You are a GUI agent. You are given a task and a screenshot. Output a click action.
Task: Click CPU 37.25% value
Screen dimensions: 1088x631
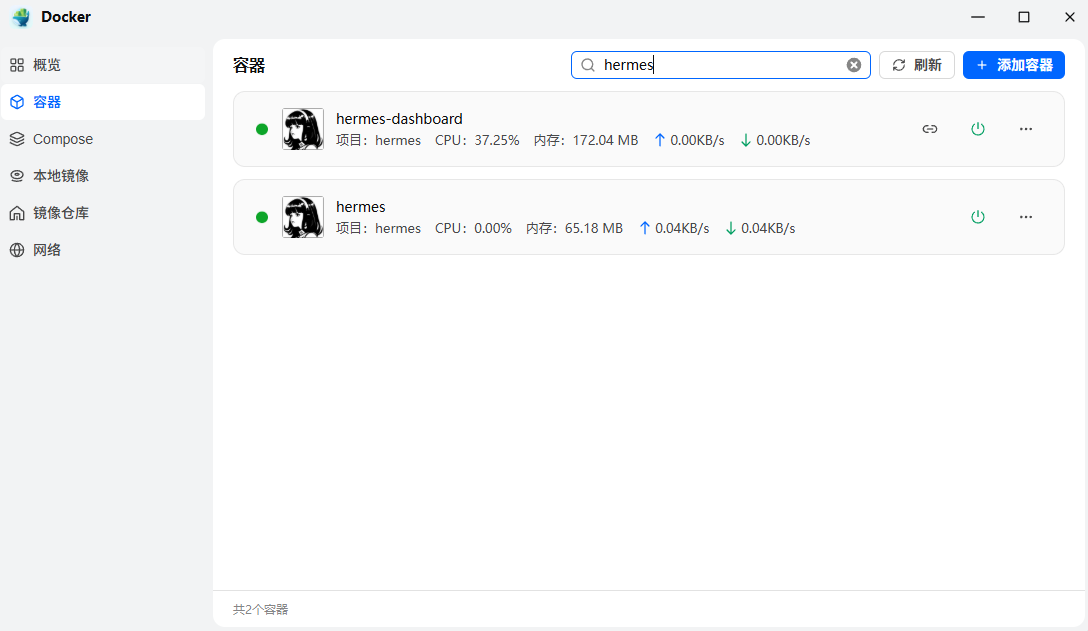pyautogui.click(x=497, y=140)
